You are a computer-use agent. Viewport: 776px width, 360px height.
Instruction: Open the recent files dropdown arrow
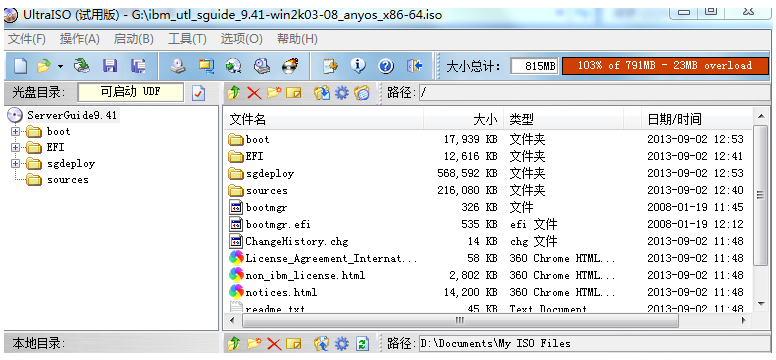[60, 66]
